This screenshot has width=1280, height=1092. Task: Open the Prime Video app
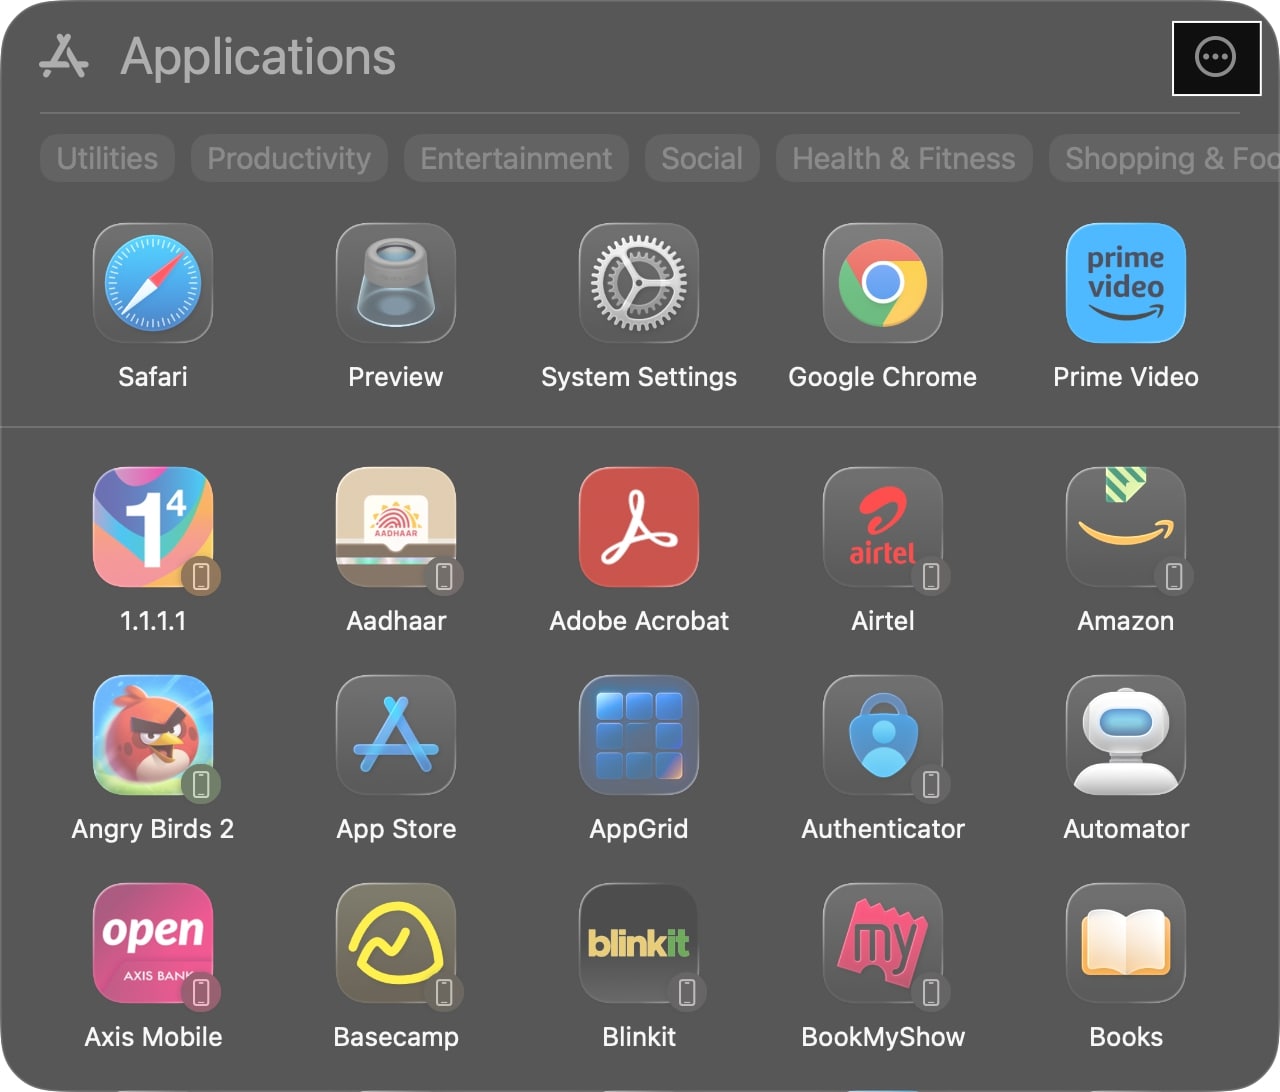point(1126,283)
